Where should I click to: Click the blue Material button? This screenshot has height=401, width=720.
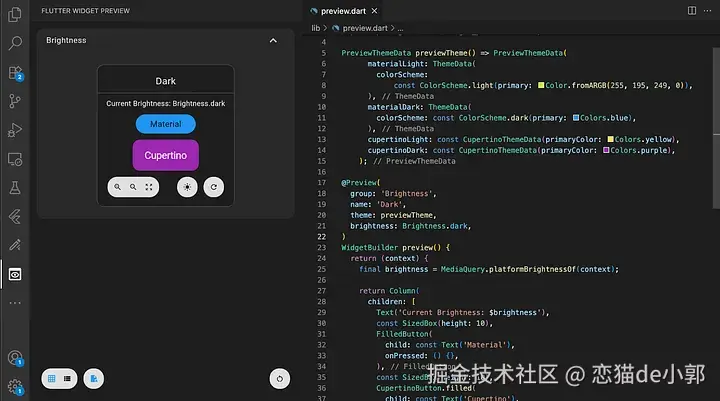click(x=166, y=124)
